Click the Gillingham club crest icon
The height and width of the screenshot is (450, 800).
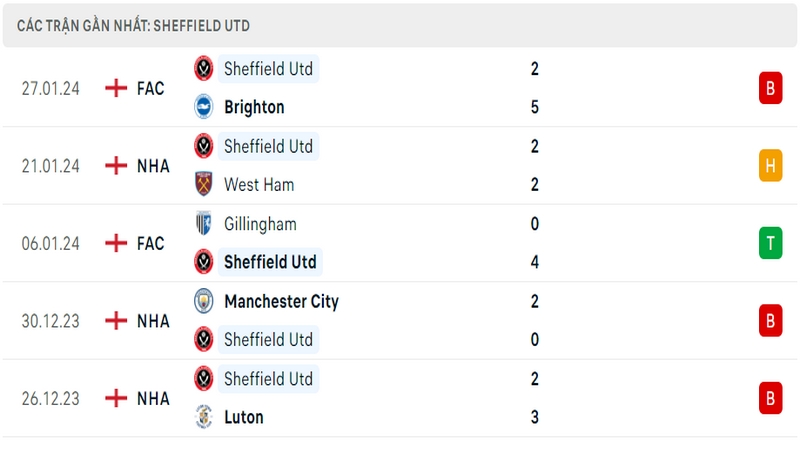coord(204,223)
